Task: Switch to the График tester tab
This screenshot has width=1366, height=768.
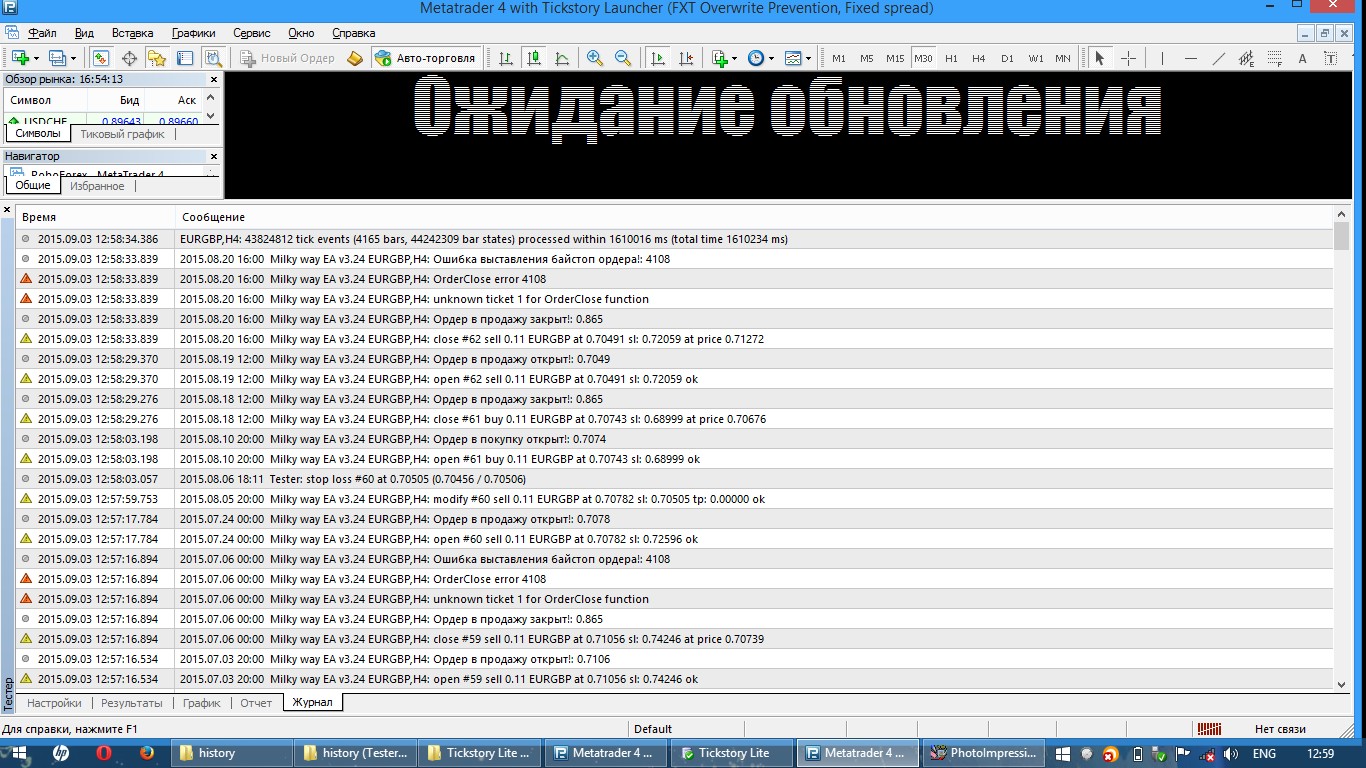Action: click(x=202, y=703)
